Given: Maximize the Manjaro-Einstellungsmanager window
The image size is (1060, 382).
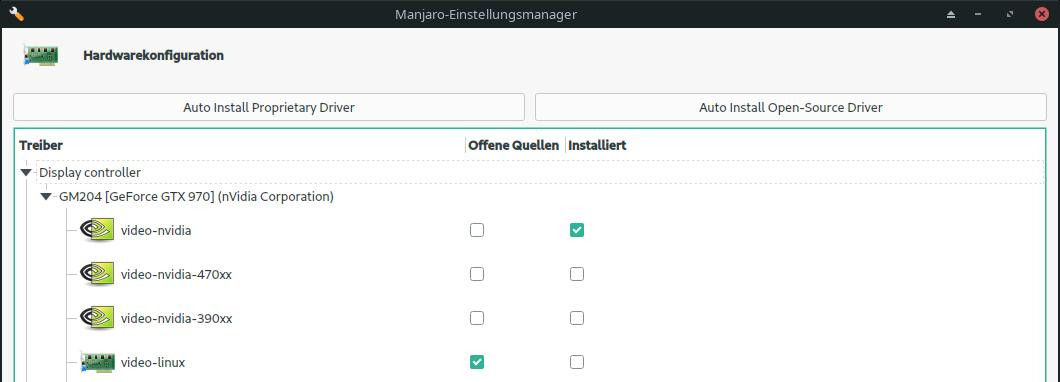Looking at the screenshot, I should 1010,14.
